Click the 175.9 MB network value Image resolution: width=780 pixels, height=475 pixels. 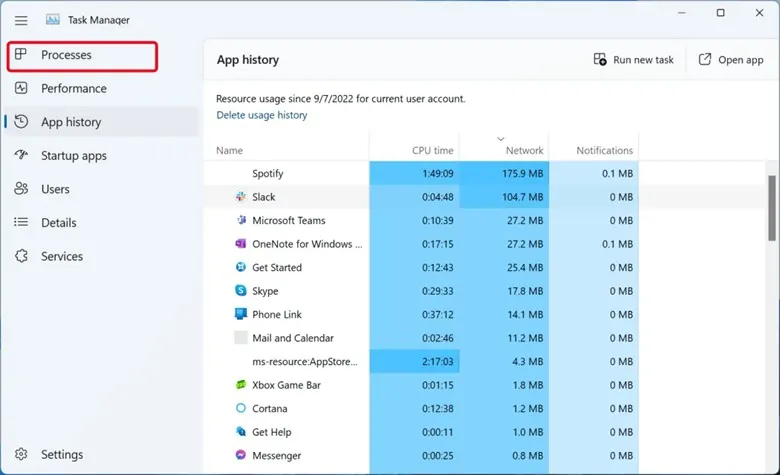pos(522,173)
